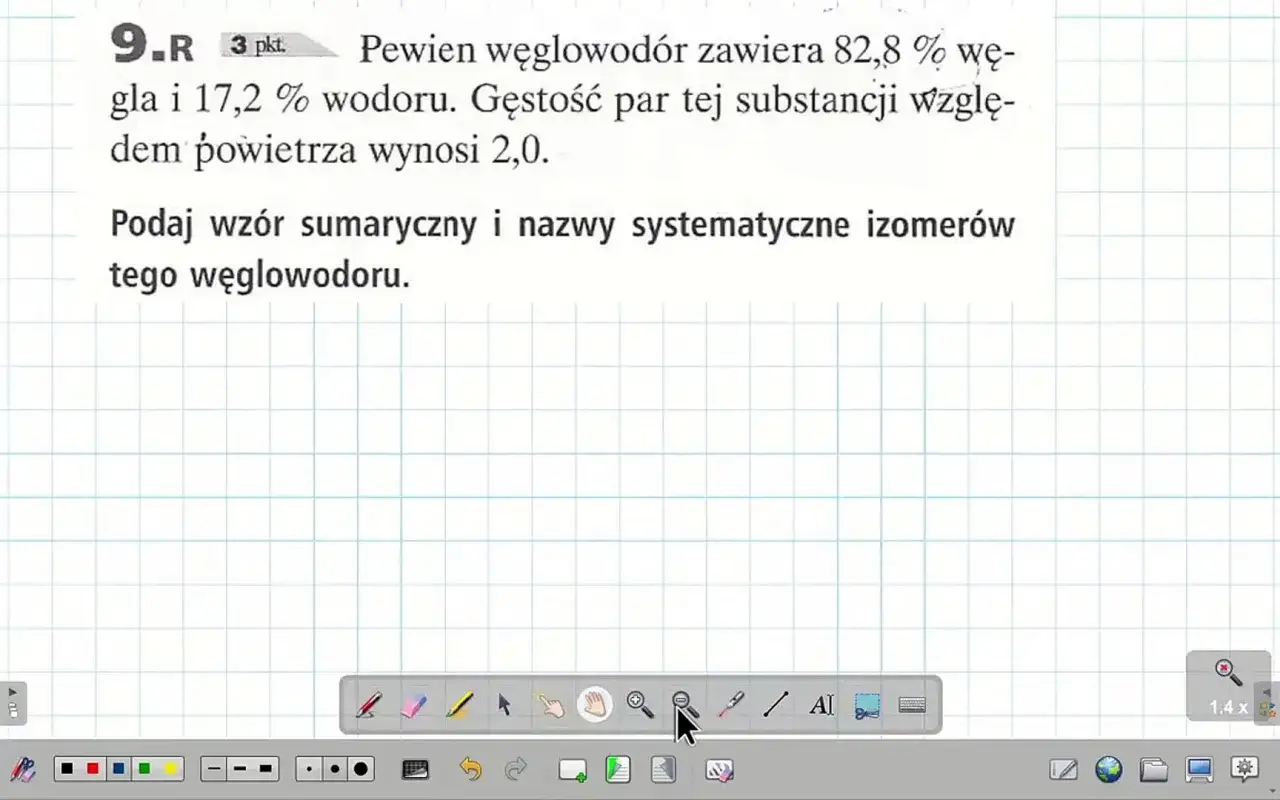1280x800 pixels.
Task: Select the Pen tool
Action: tap(368, 705)
